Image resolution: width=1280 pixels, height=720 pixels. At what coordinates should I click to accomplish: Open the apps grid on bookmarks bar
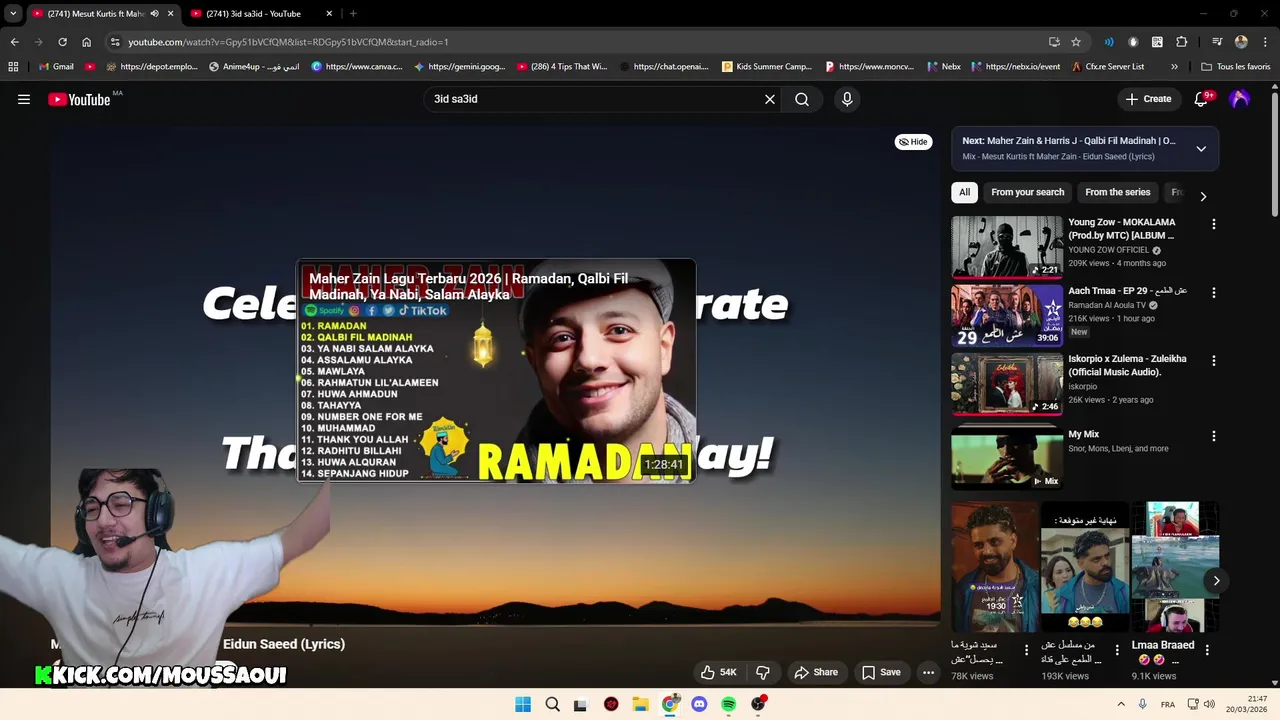13,67
